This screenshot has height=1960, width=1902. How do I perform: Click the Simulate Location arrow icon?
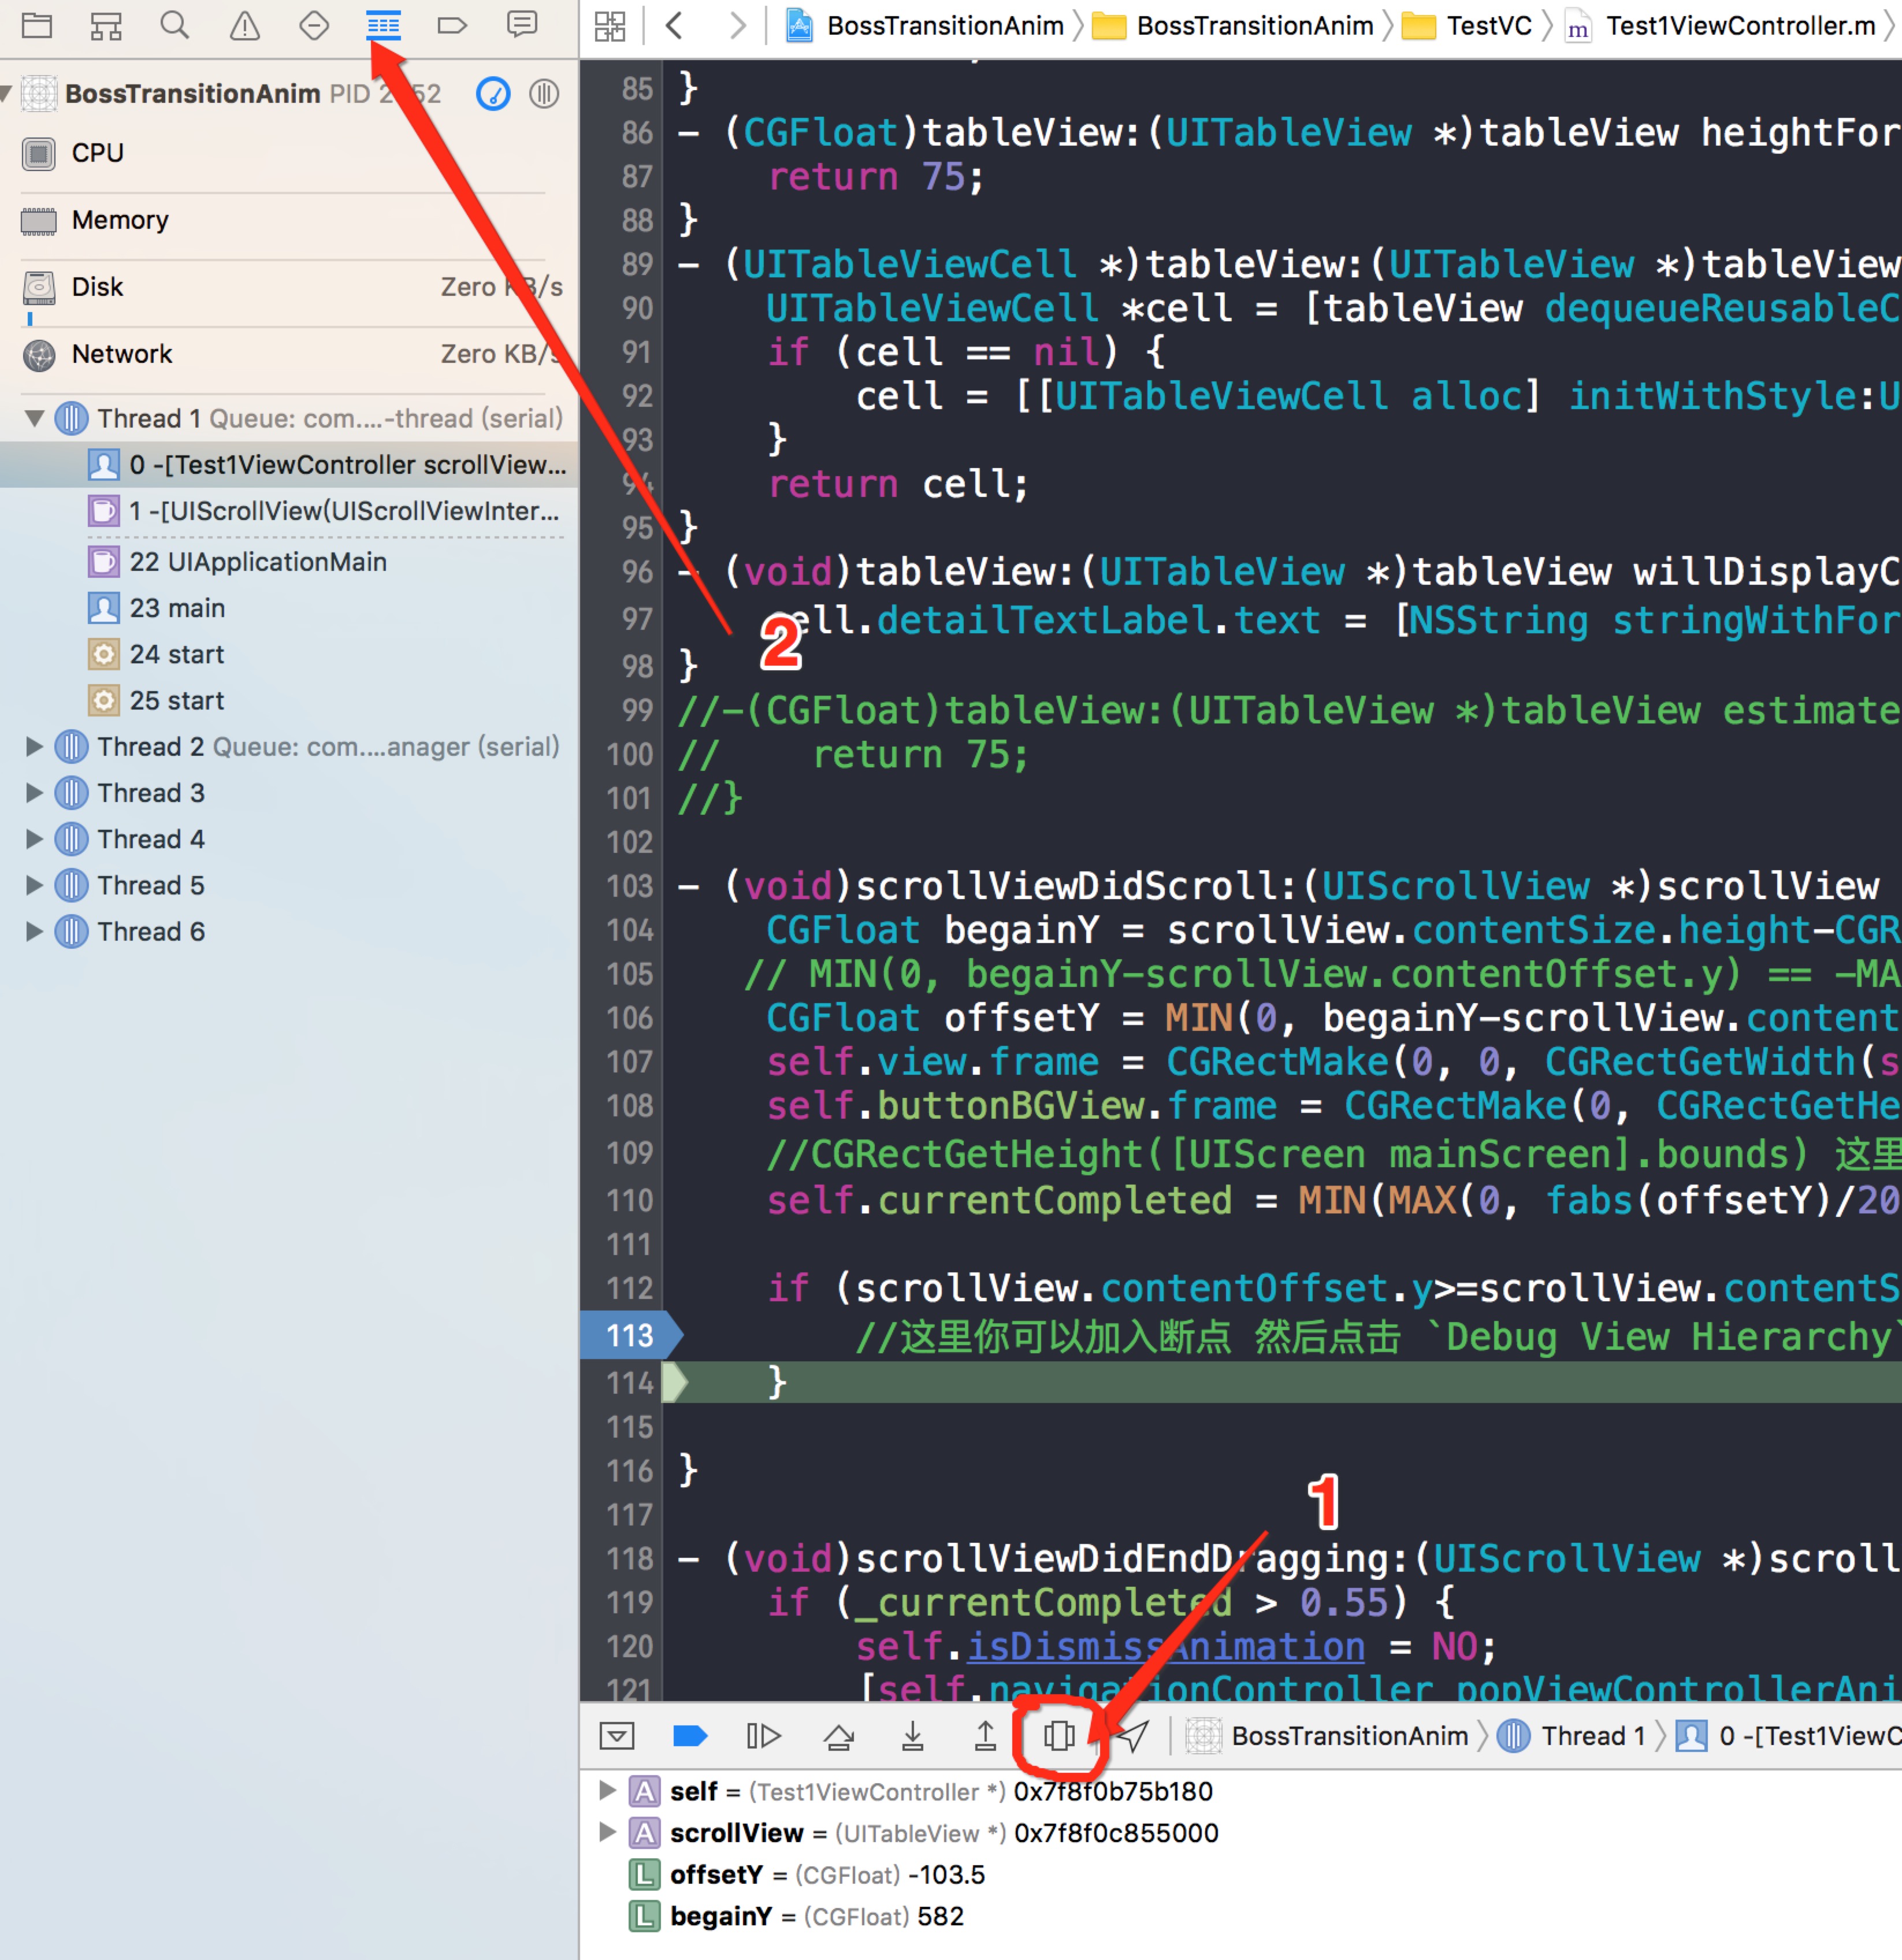click(x=1132, y=1736)
